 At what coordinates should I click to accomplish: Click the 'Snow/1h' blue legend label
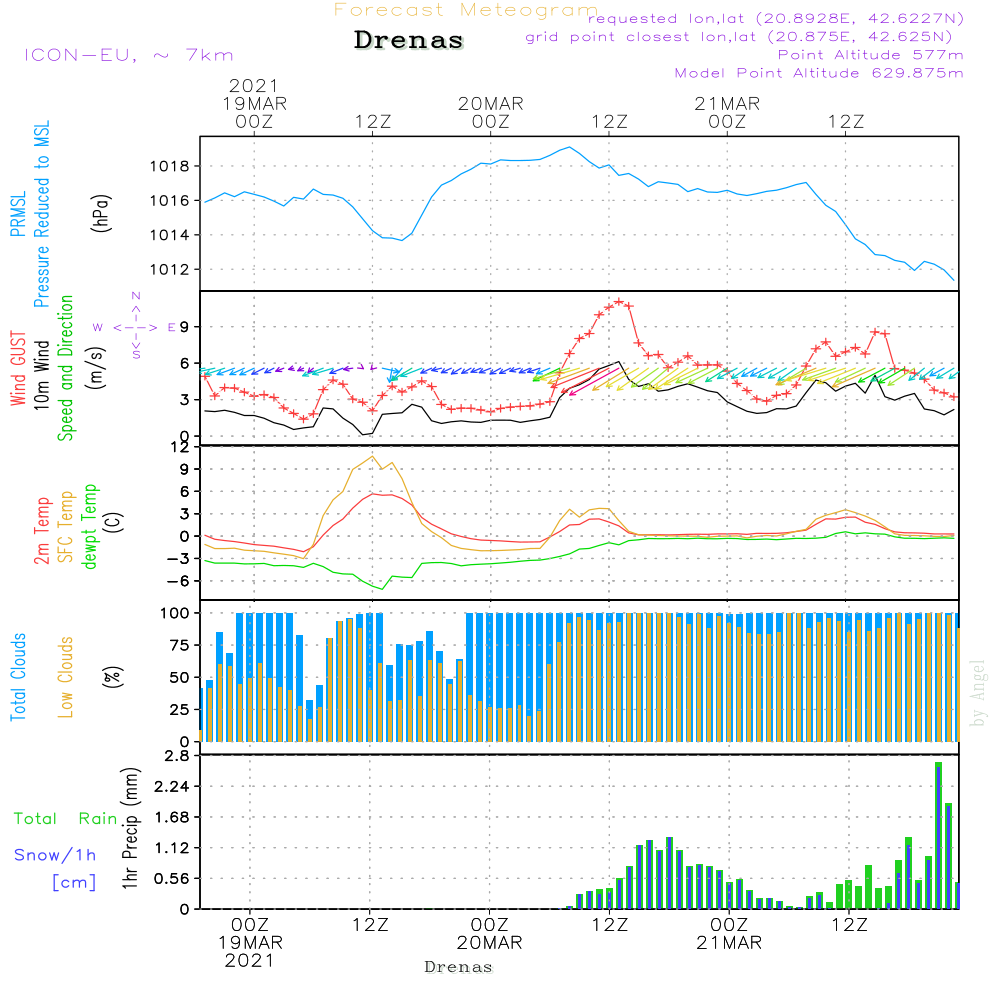[x=55, y=855]
